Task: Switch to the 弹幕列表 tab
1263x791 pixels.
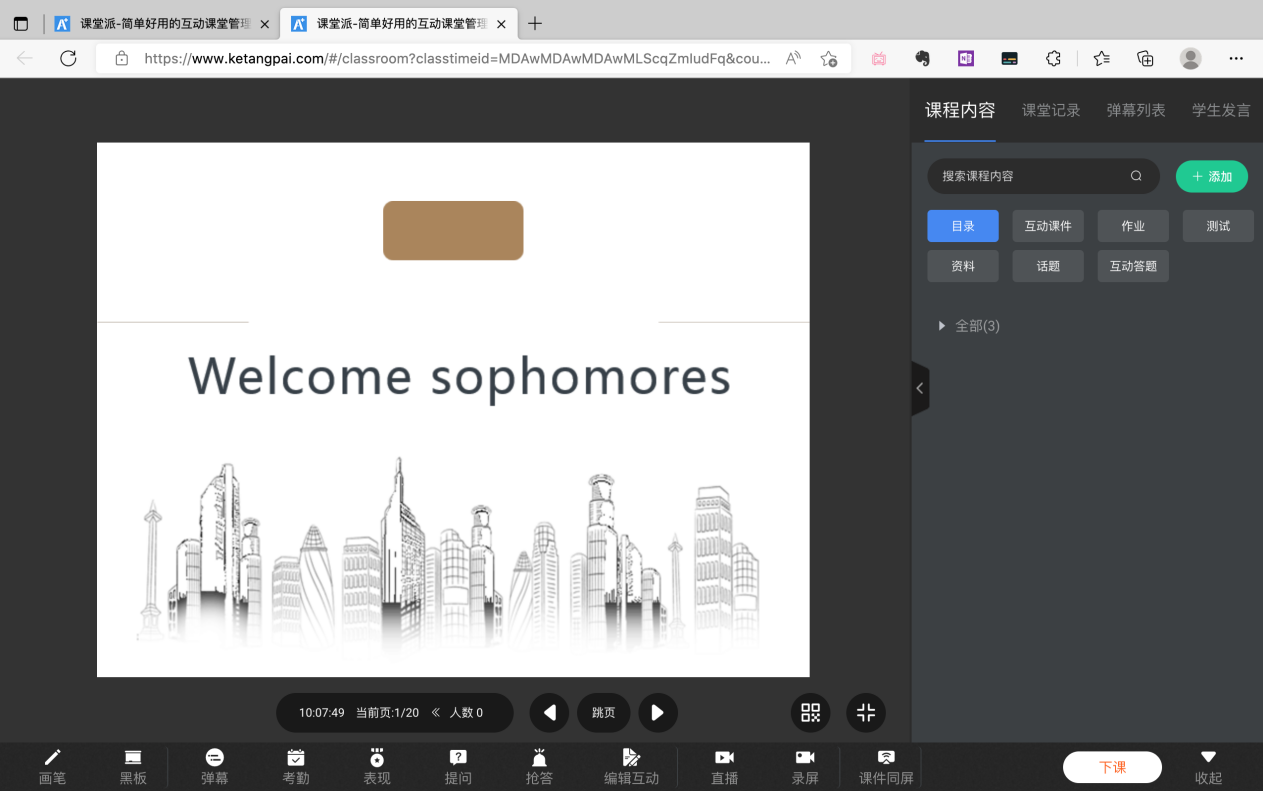Action: coord(1136,110)
